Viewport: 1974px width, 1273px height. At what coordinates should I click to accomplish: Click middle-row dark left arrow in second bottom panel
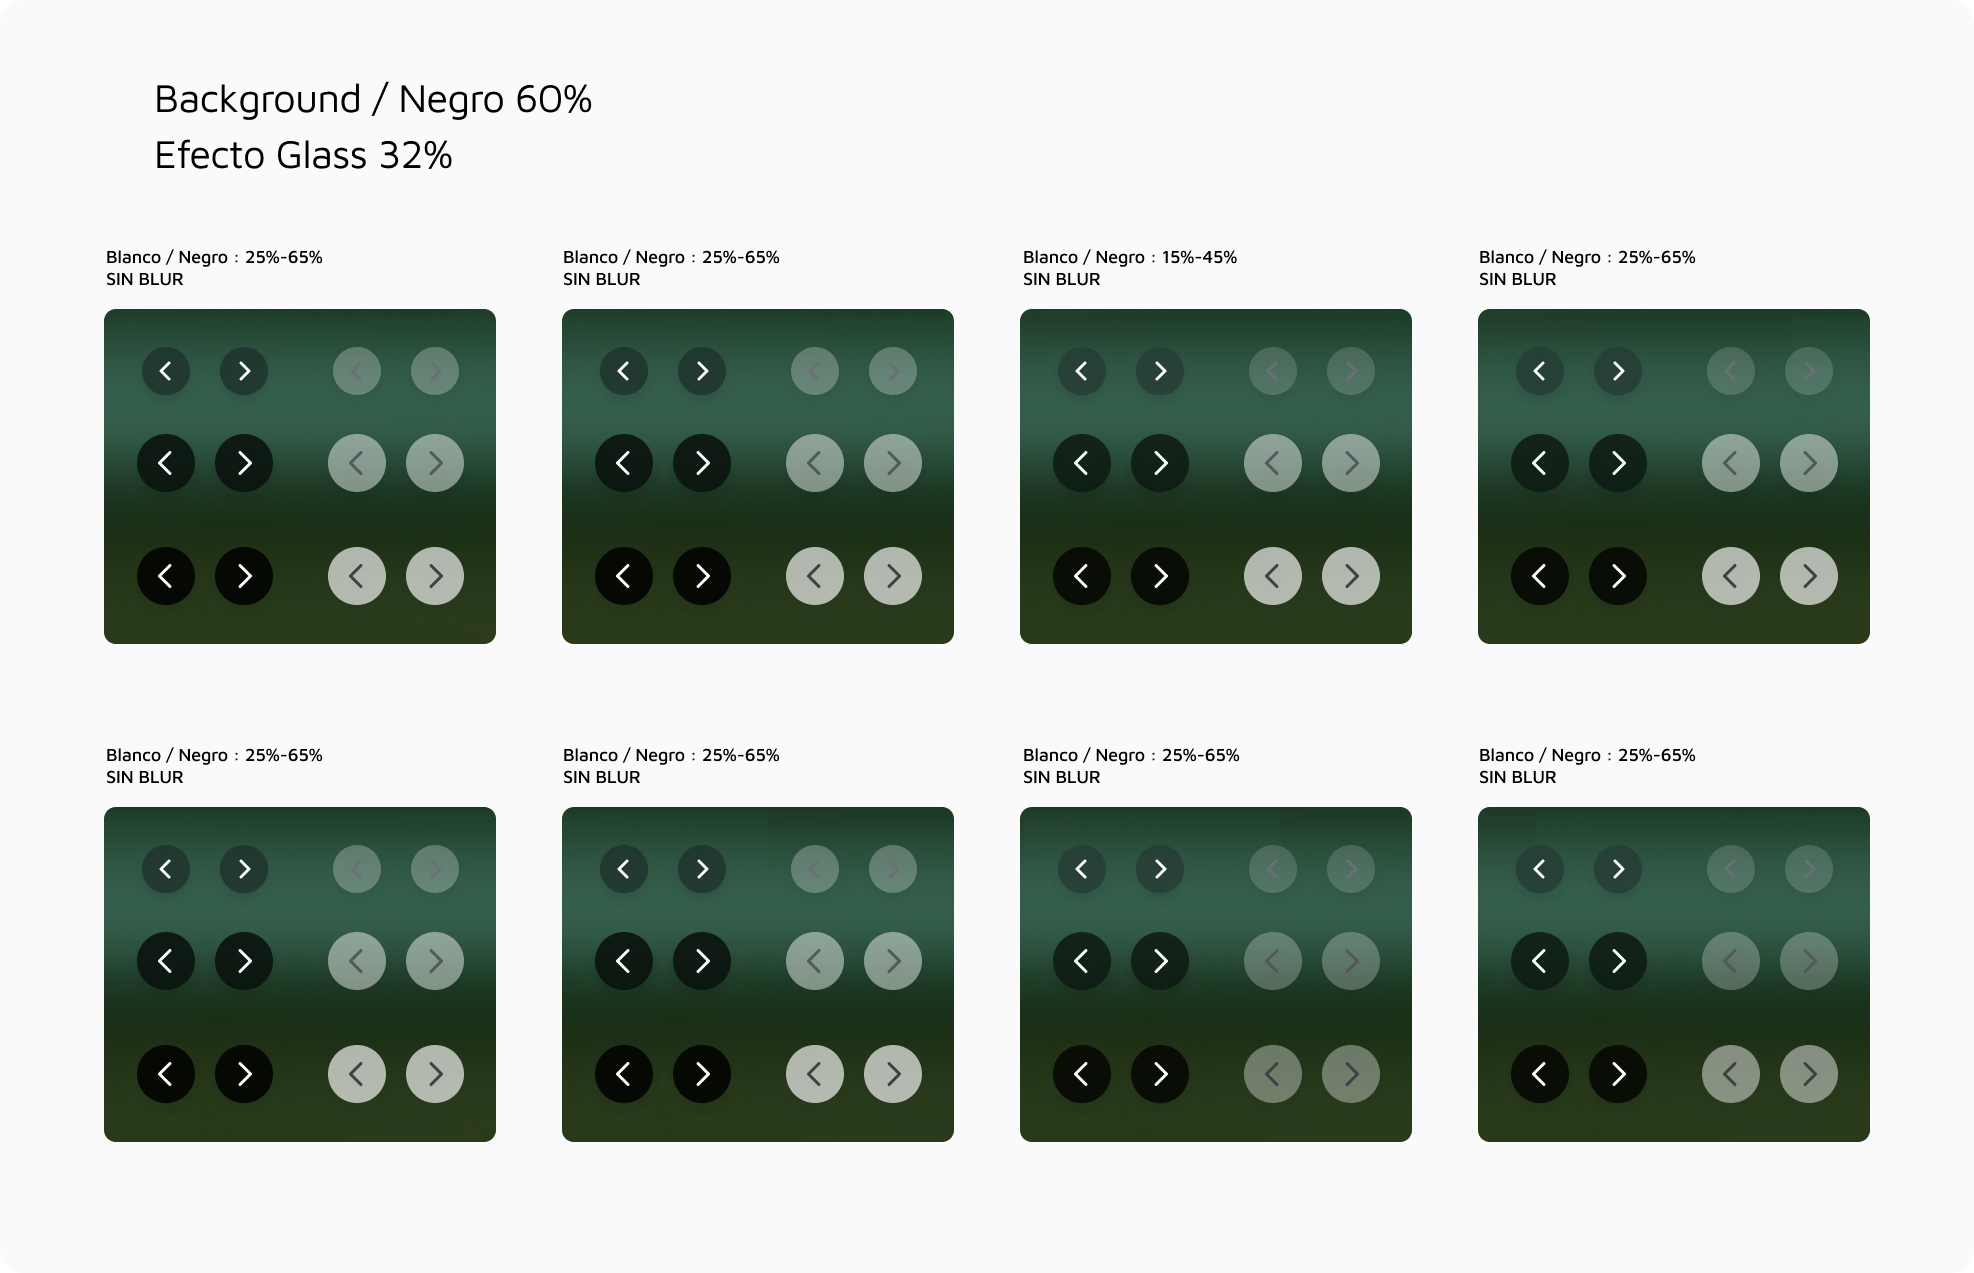click(624, 961)
